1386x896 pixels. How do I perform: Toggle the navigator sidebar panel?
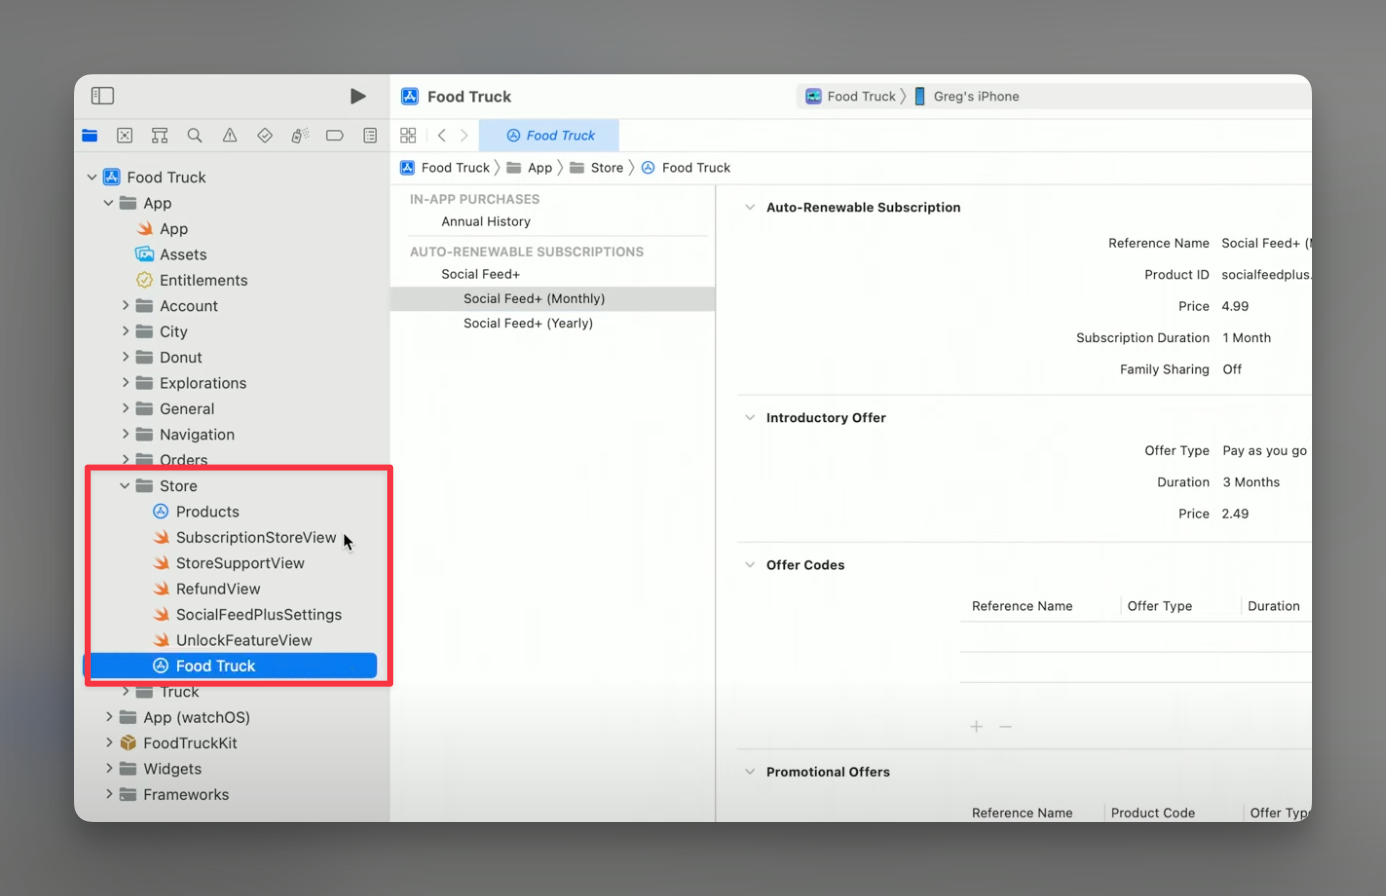(x=103, y=96)
